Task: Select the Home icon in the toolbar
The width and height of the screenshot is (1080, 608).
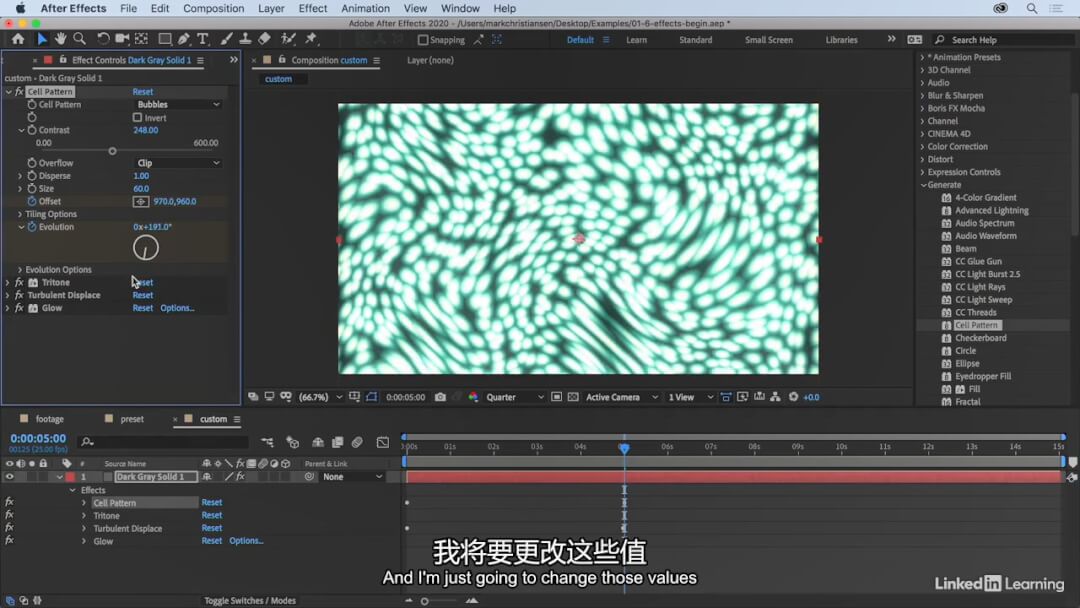Action: click(18, 39)
